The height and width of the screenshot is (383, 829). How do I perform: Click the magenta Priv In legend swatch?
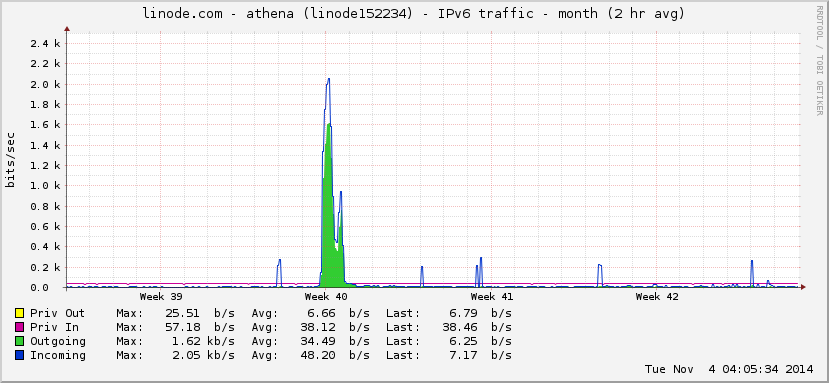coord(20,327)
